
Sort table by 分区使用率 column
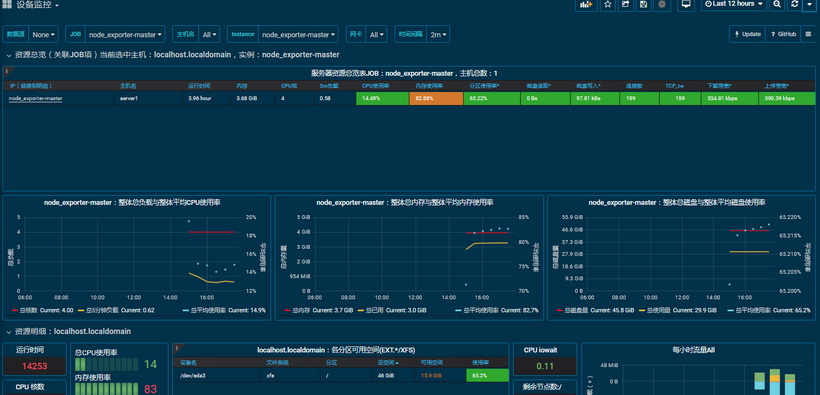pyautogui.click(x=484, y=86)
